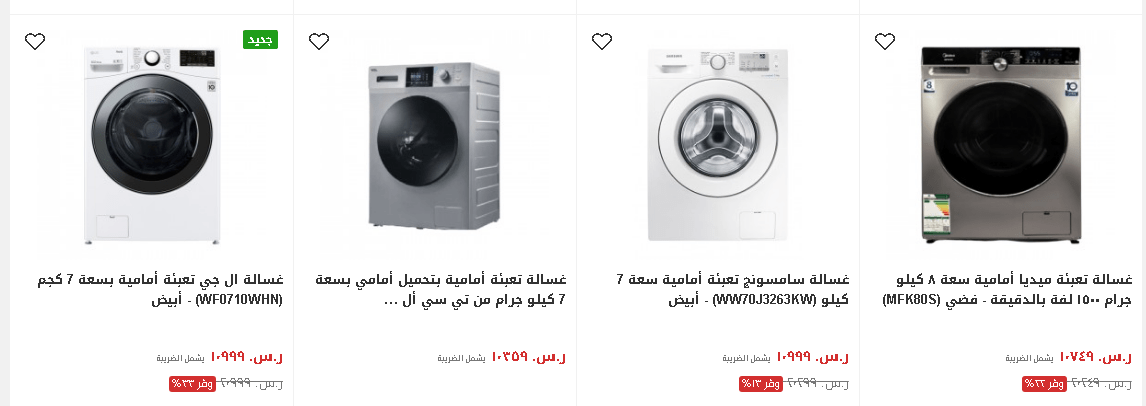Image resolution: width=1146 pixels, height=406 pixels.
Task: Click the save badge on Samsung washer
Action: coord(761,383)
